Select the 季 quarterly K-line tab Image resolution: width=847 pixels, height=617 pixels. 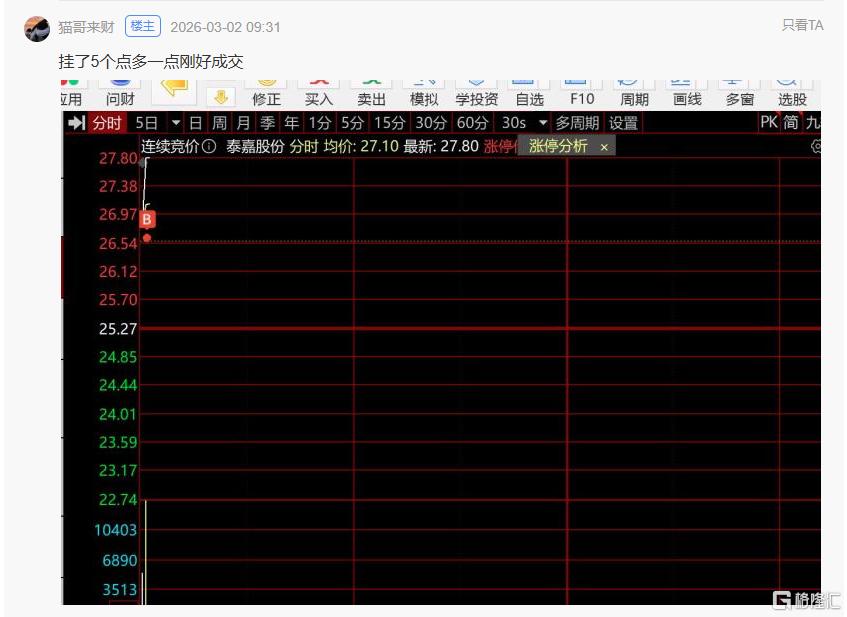267,123
